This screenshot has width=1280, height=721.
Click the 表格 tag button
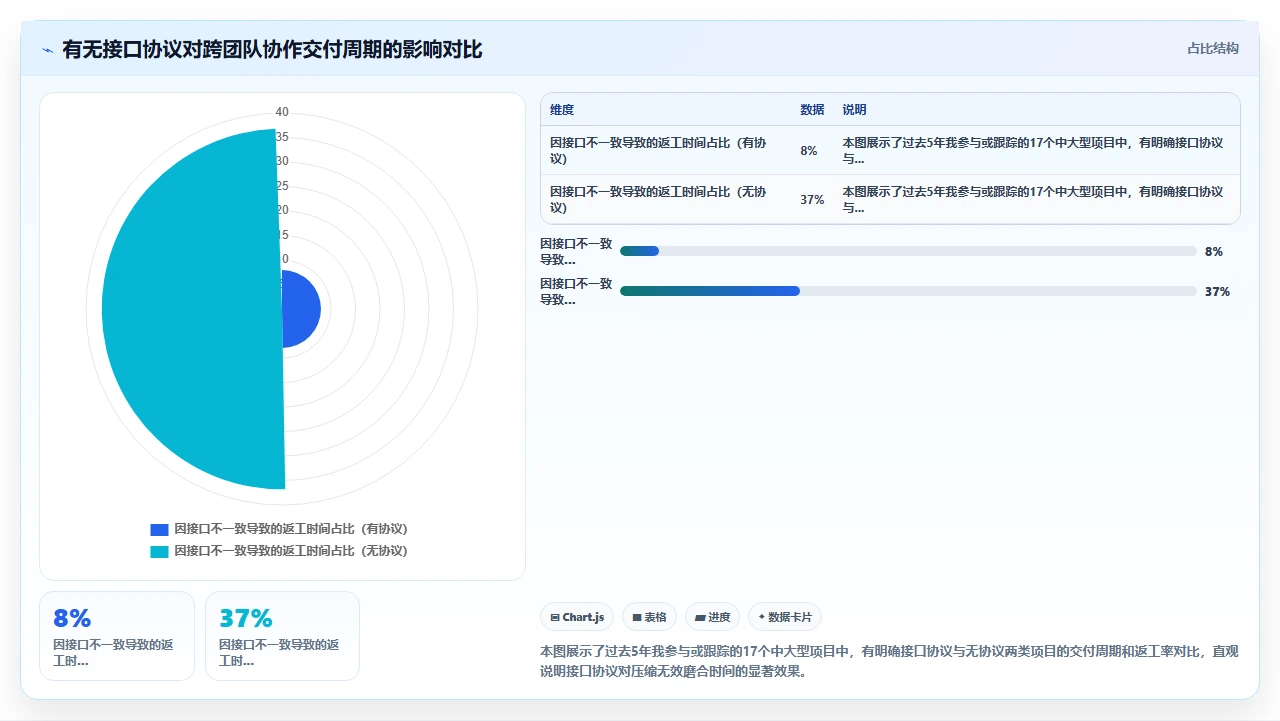point(649,617)
